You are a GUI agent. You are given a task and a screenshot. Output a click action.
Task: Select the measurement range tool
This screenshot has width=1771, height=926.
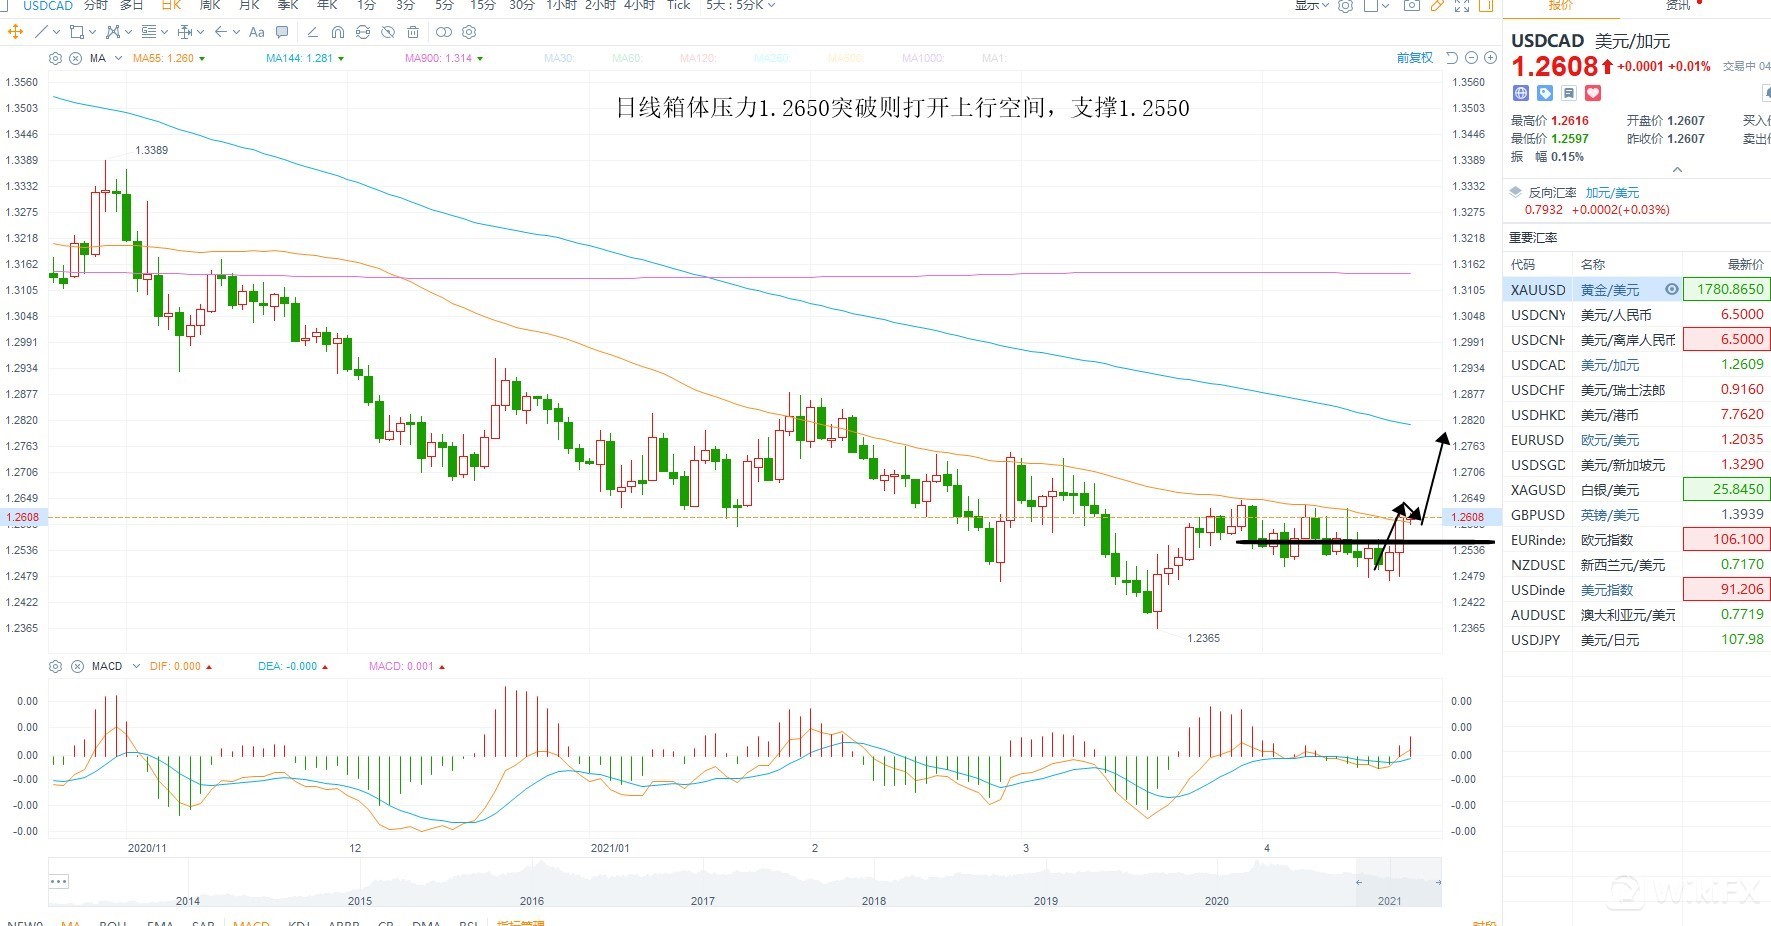[185, 32]
